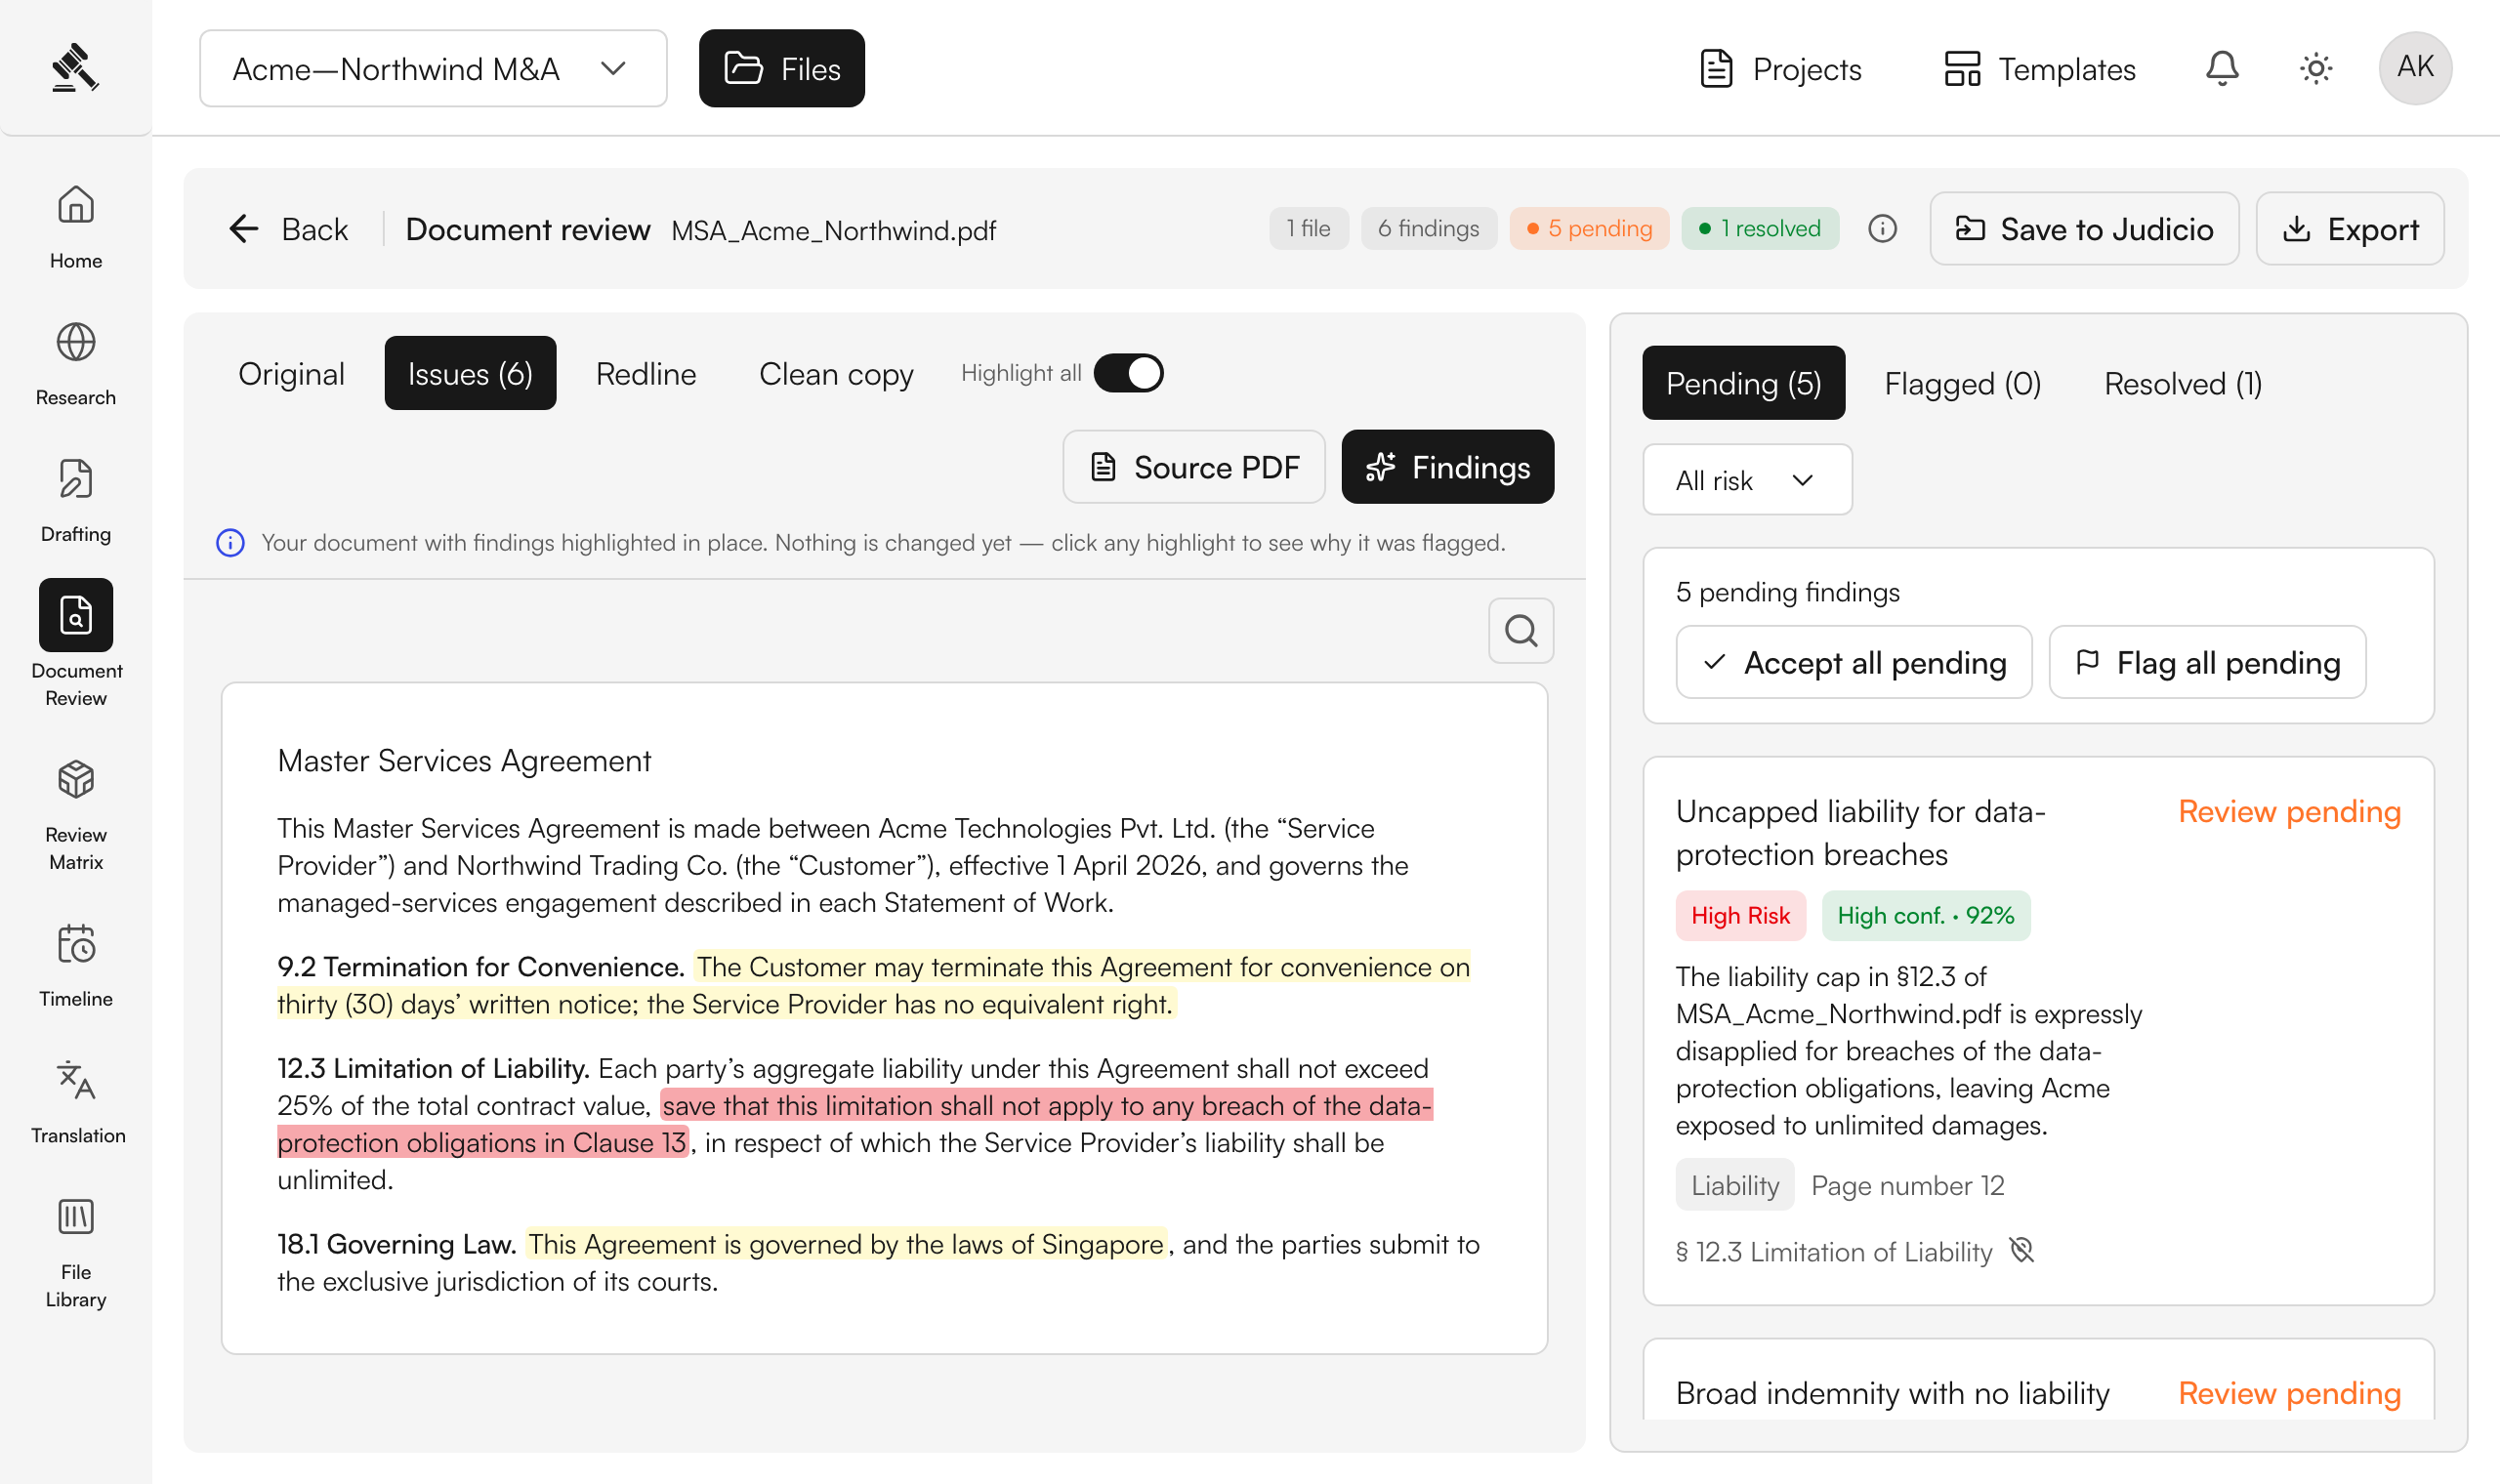Click the 5 pending badge
Viewport: 2500px width, 1484px height.
point(1589,228)
